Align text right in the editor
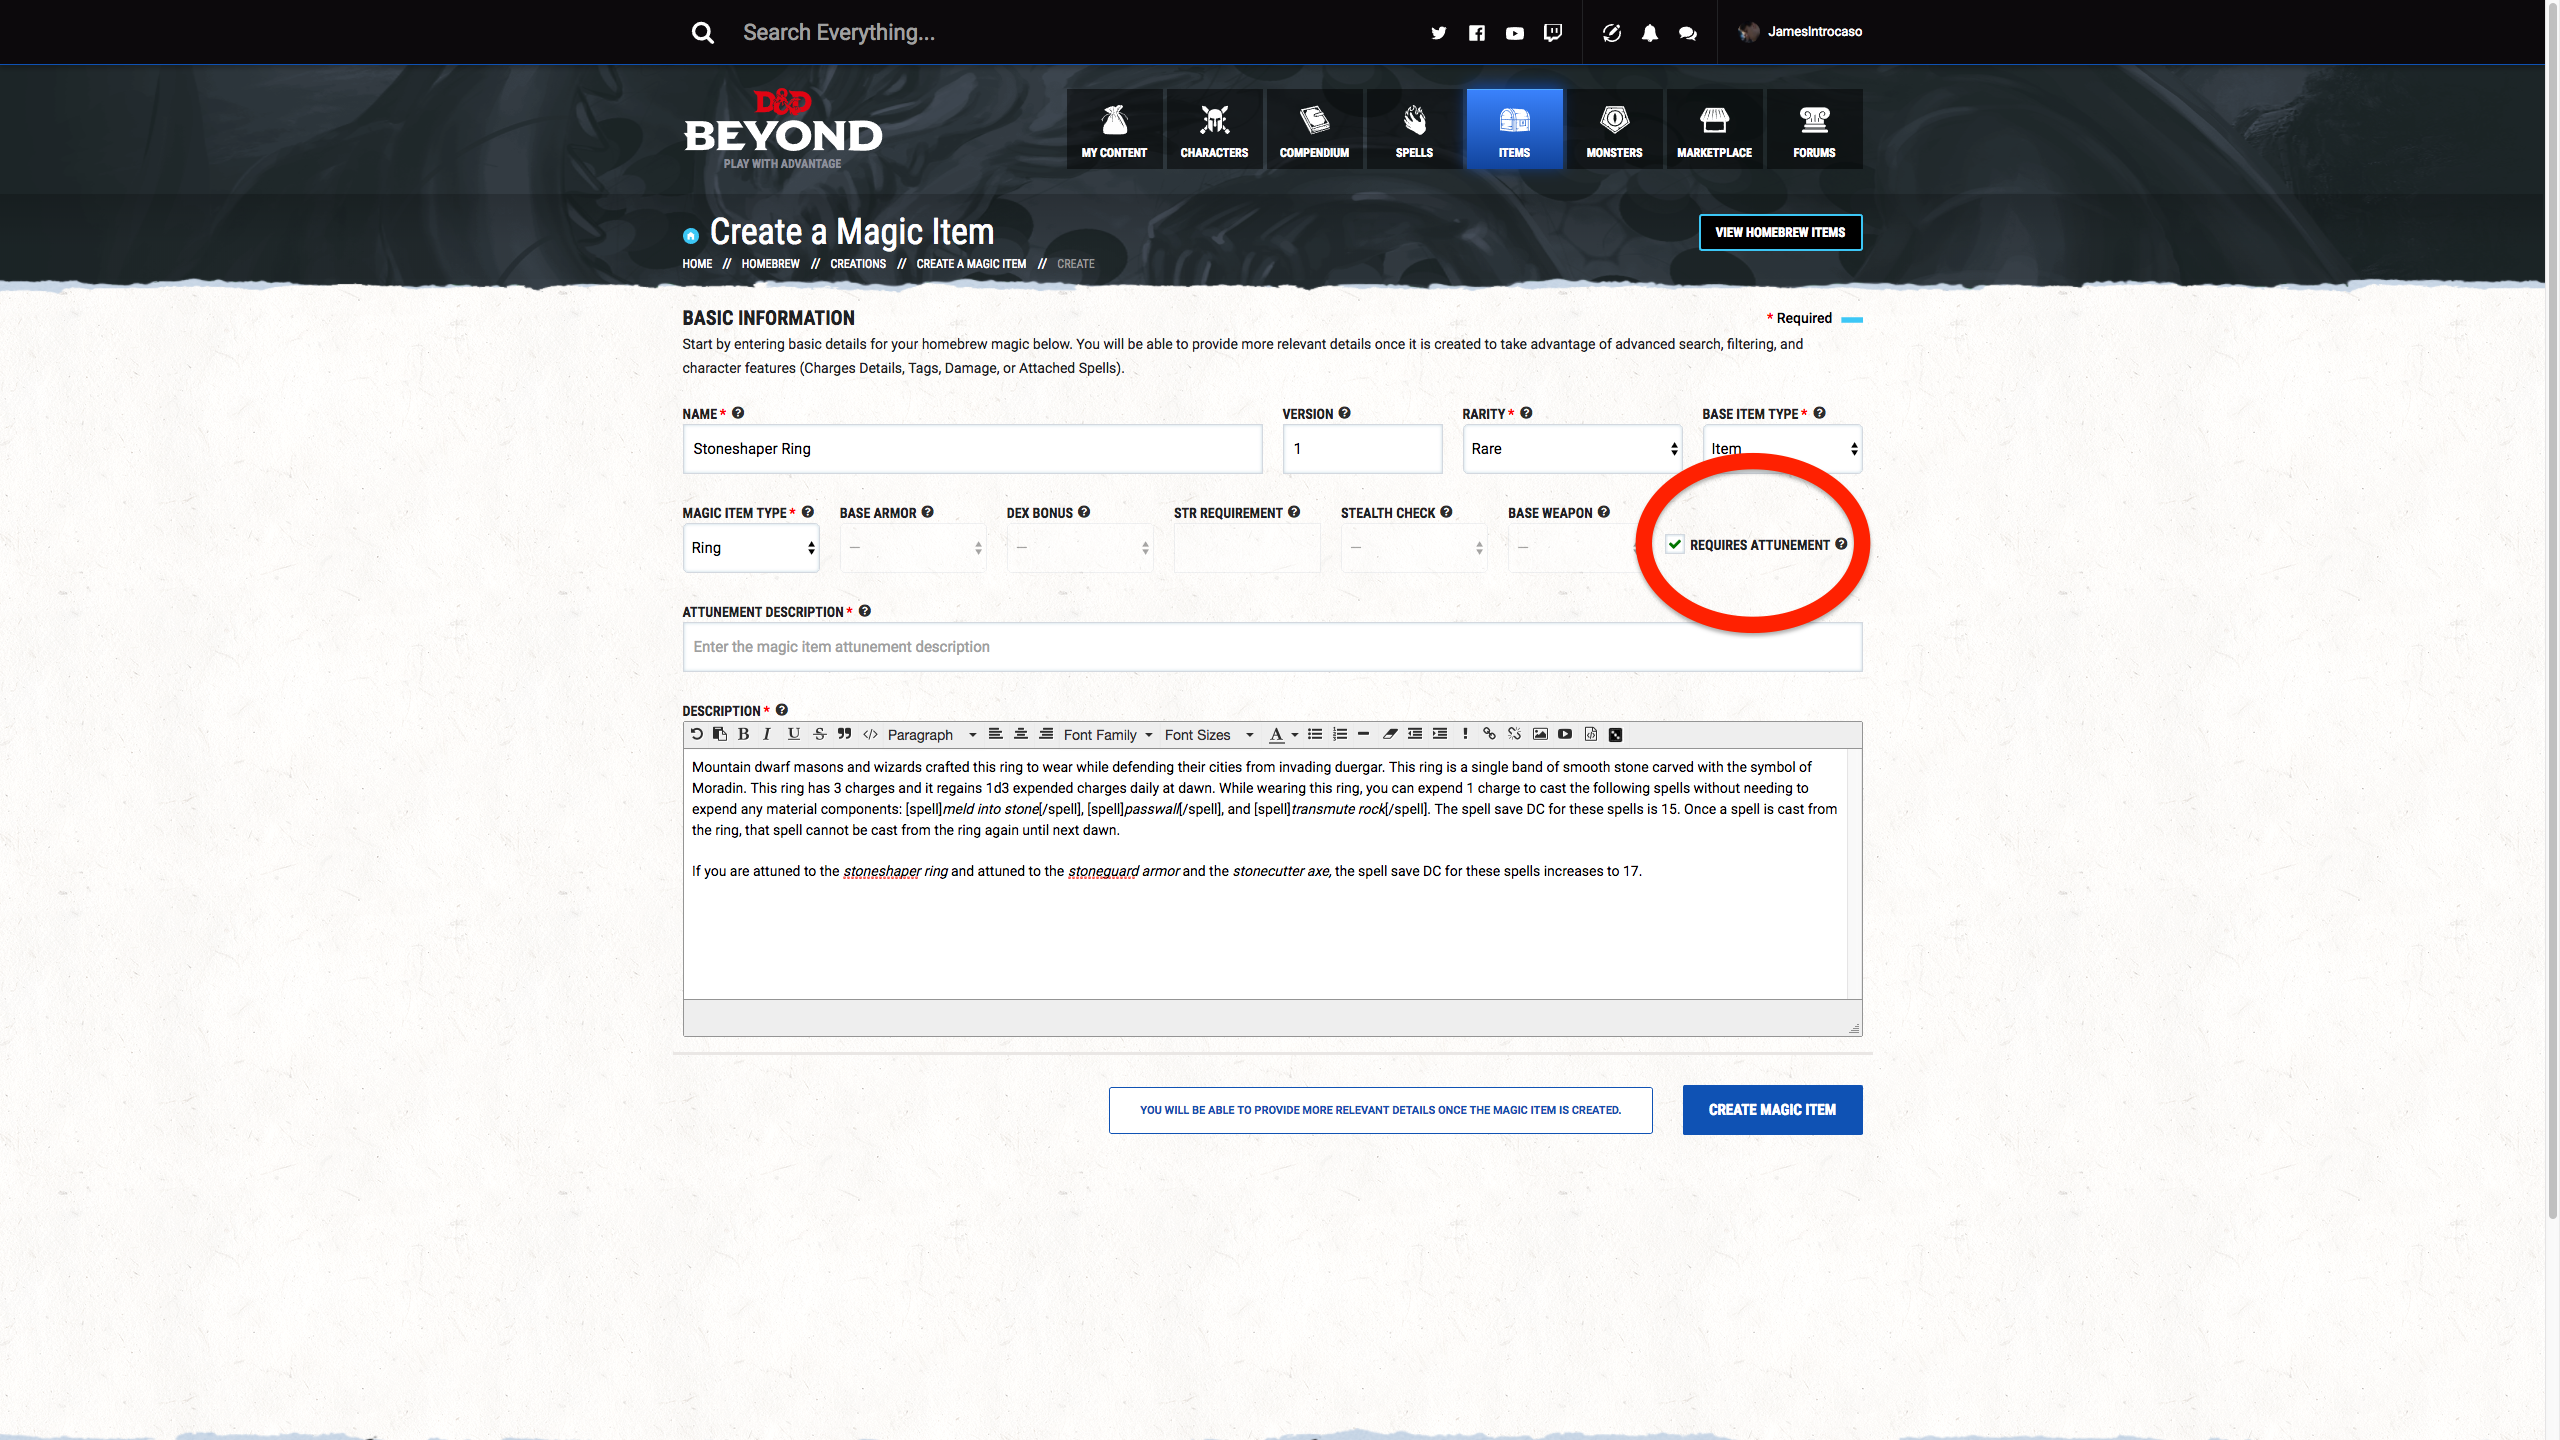The height and width of the screenshot is (1440, 2560). (x=1046, y=734)
